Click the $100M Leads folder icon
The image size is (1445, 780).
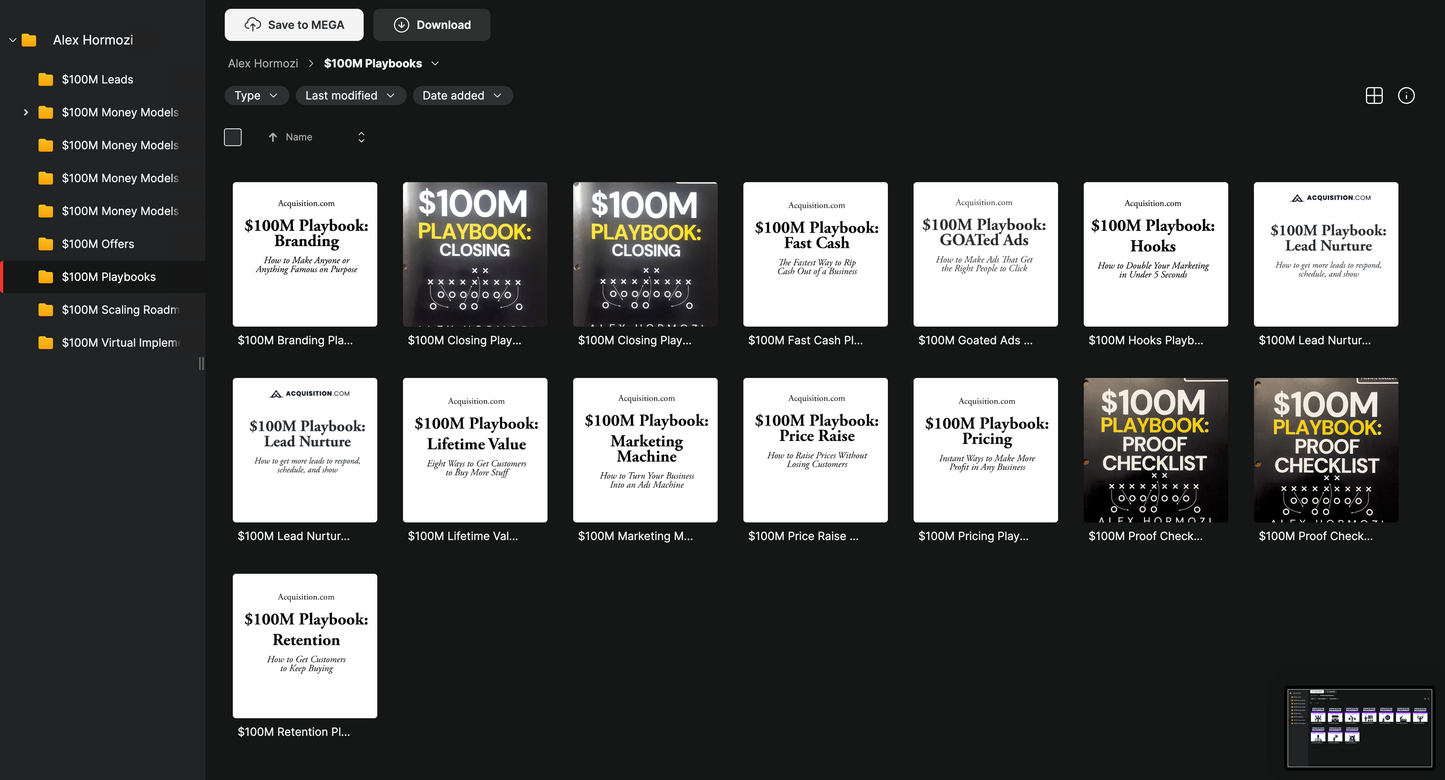[45, 80]
